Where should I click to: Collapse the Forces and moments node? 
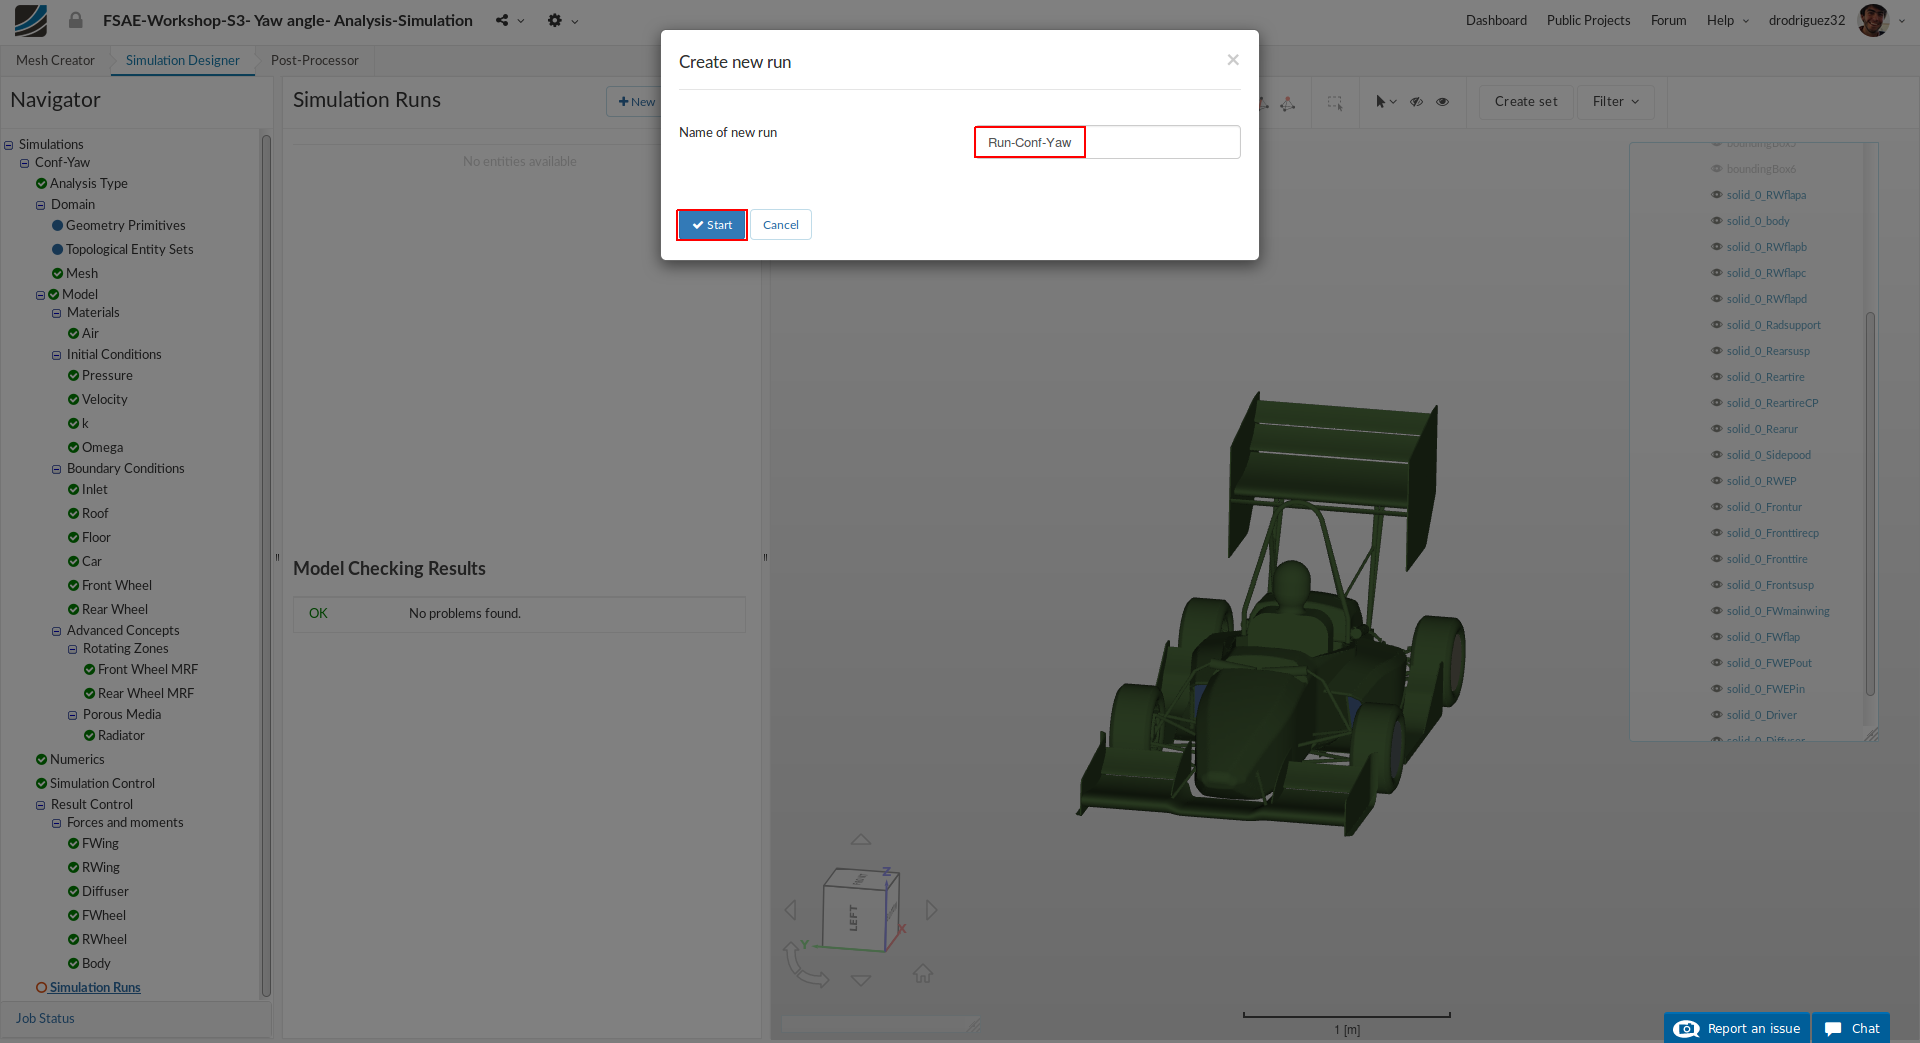pos(57,823)
